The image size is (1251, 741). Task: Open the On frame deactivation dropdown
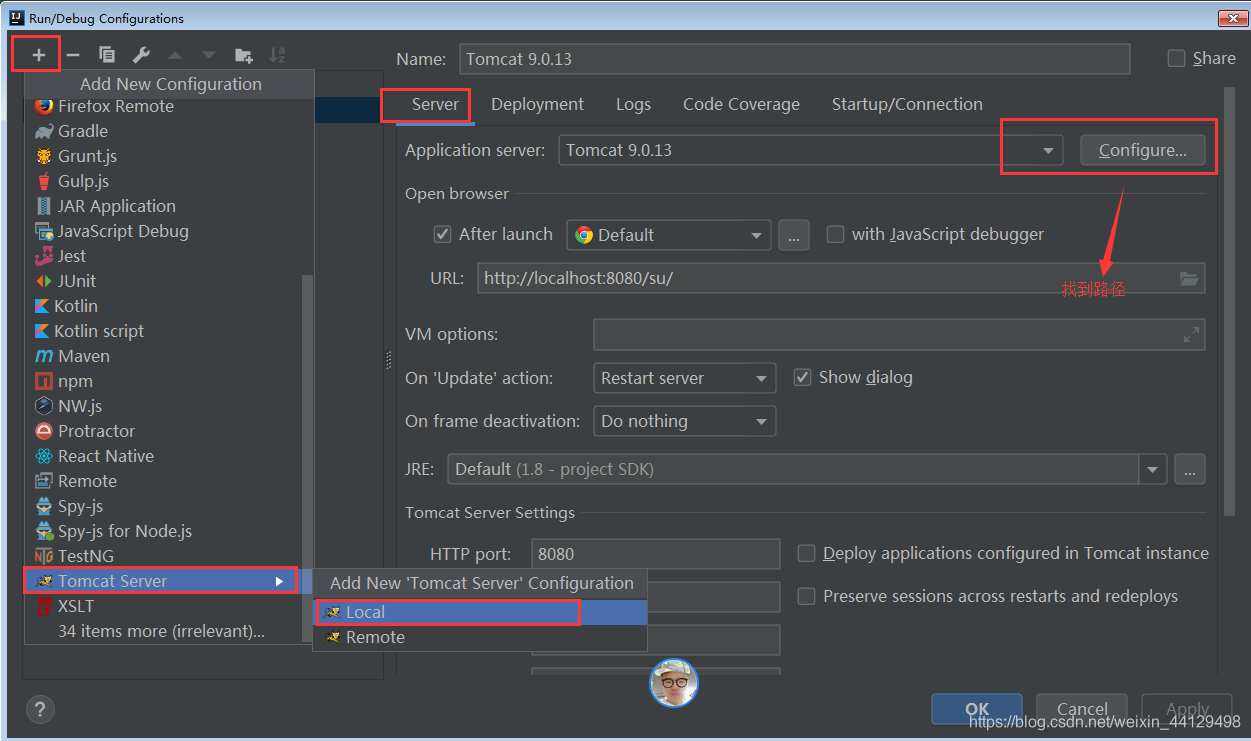click(x=685, y=421)
